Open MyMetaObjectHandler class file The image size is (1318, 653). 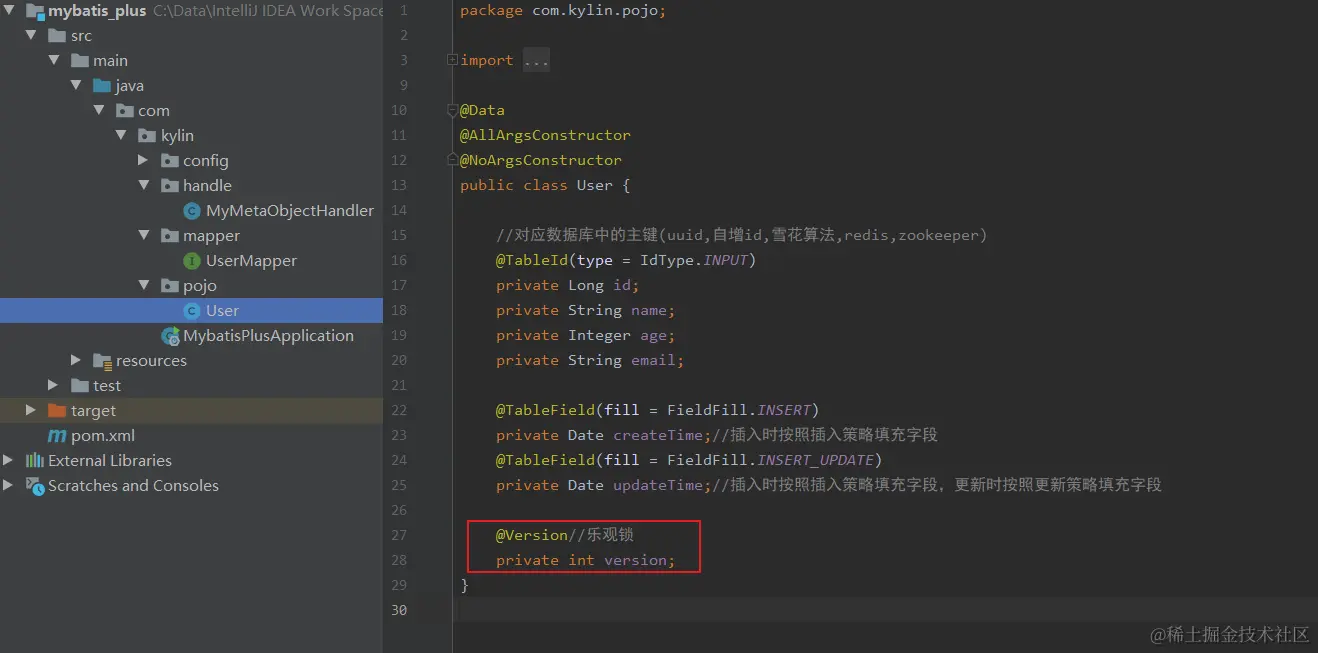pyautogui.click(x=290, y=211)
